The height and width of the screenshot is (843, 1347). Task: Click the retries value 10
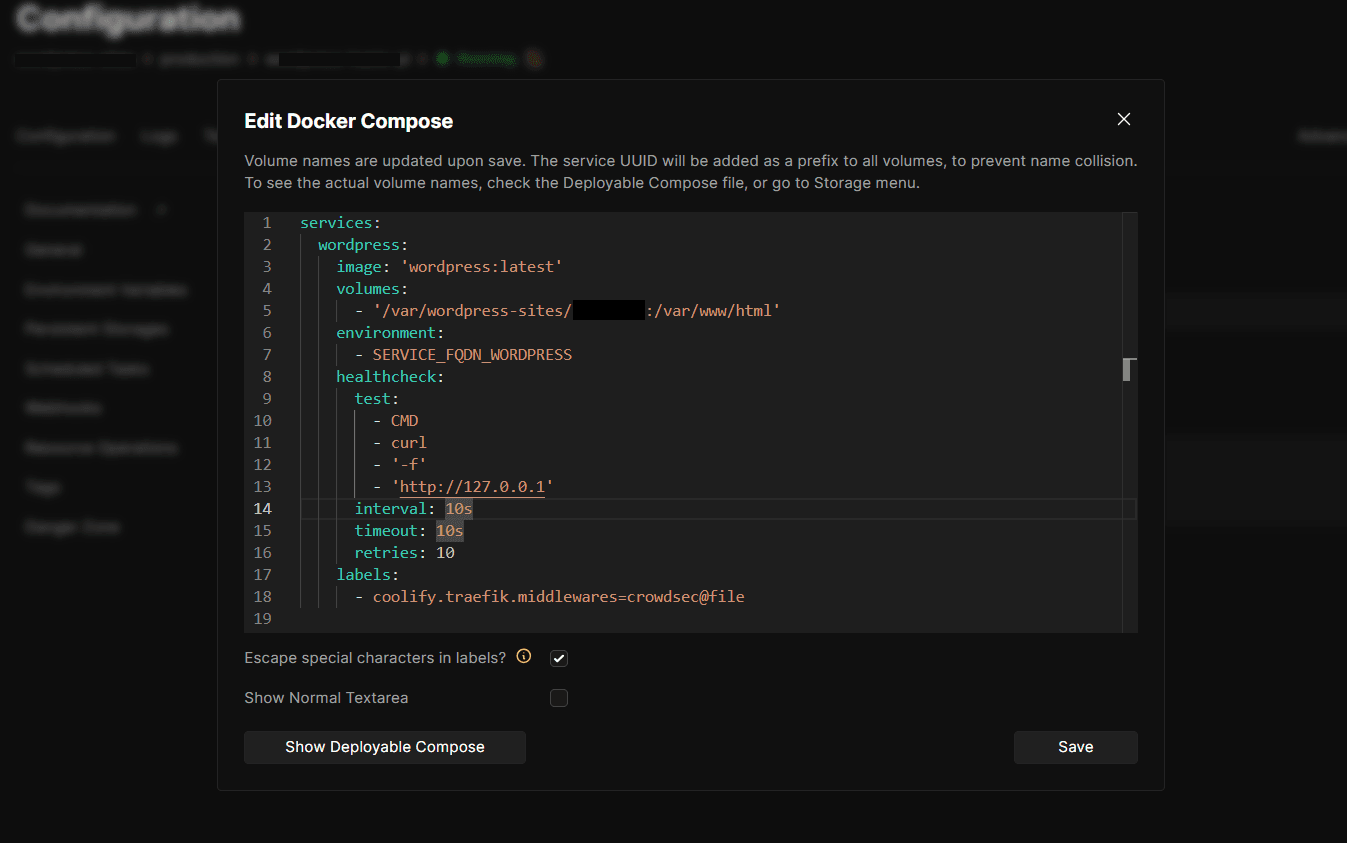click(x=445, y=553)
